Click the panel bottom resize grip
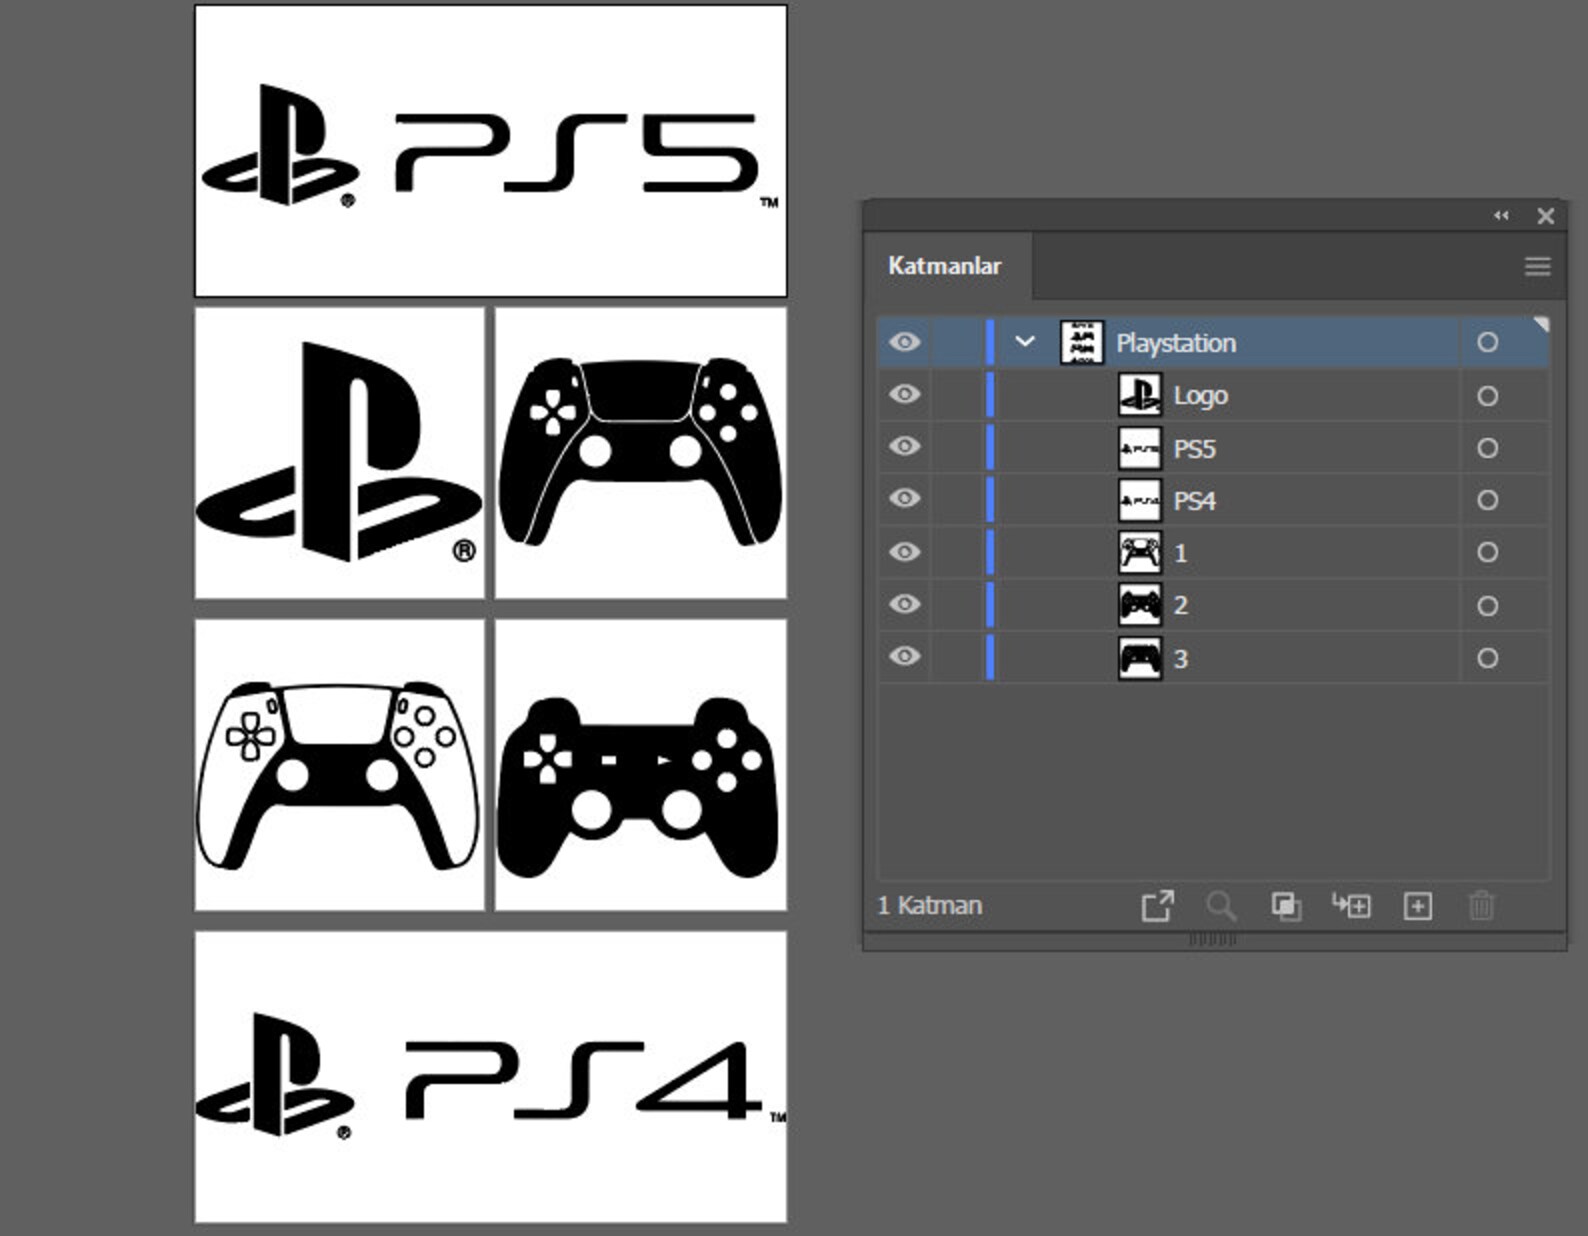The width and height of the screenshot is (1588, 1236). click(1212, 940)
